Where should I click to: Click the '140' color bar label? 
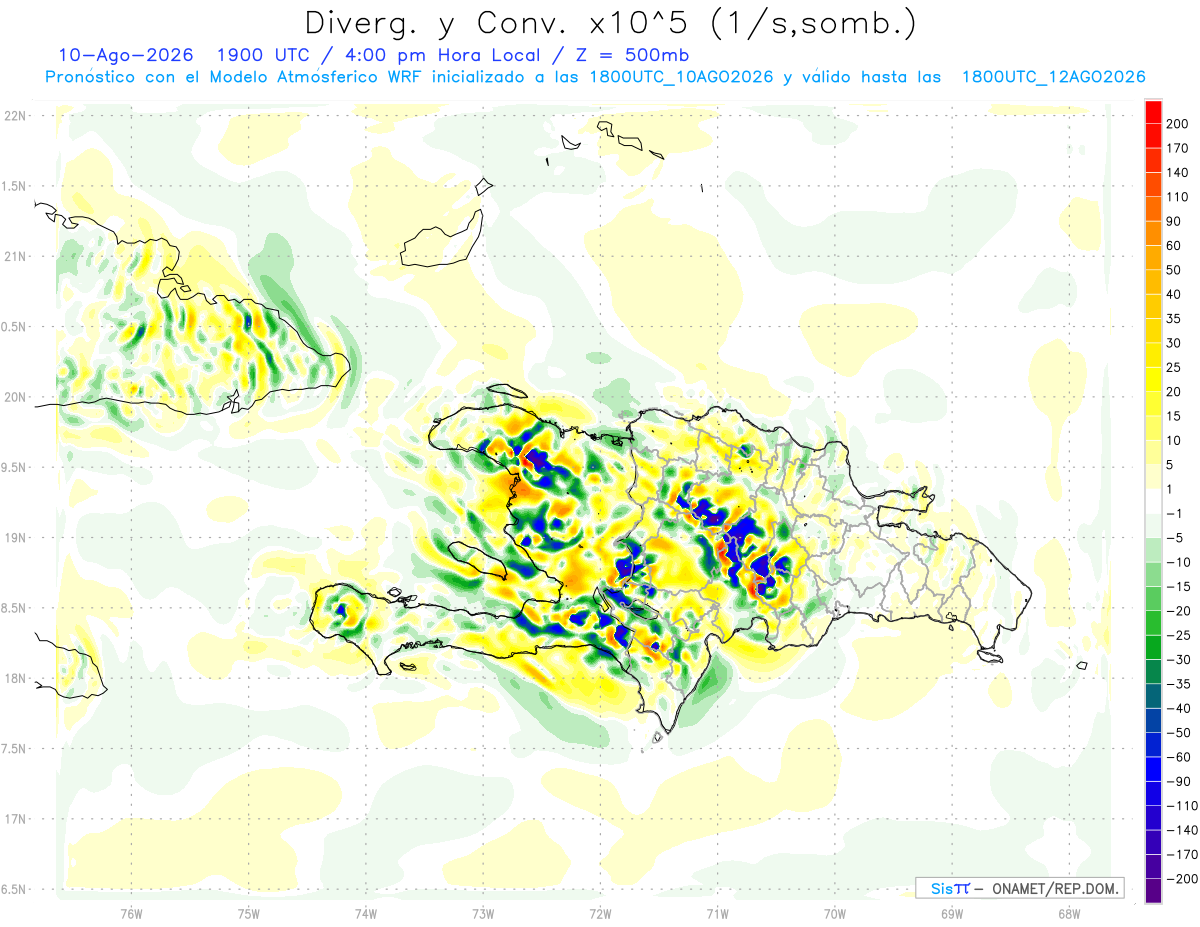pos(1177,172)
